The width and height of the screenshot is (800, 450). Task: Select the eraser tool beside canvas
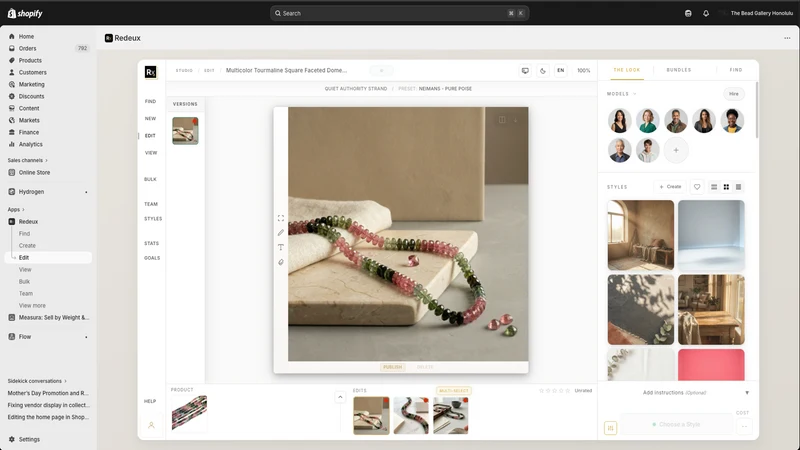281,262
